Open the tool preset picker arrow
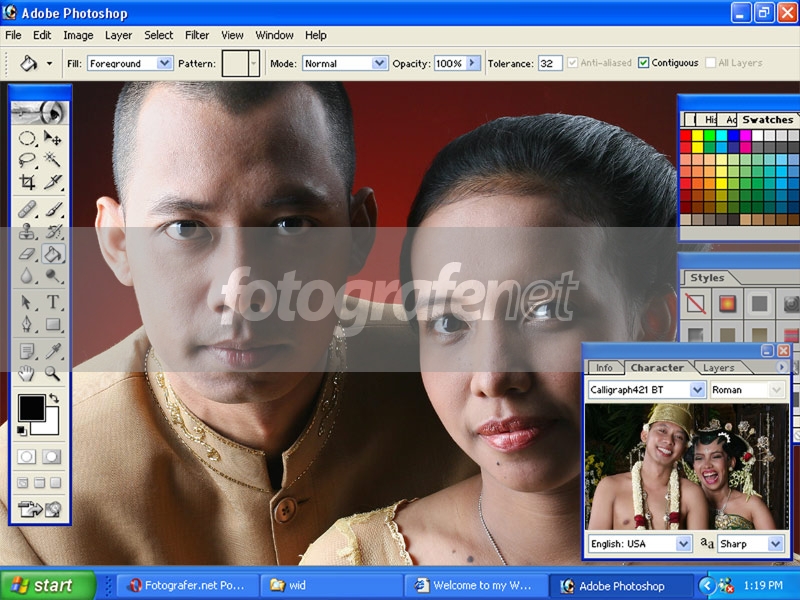The width and height of the screenshot is (800, 600). pyautogui.click(x=49, y=64)
